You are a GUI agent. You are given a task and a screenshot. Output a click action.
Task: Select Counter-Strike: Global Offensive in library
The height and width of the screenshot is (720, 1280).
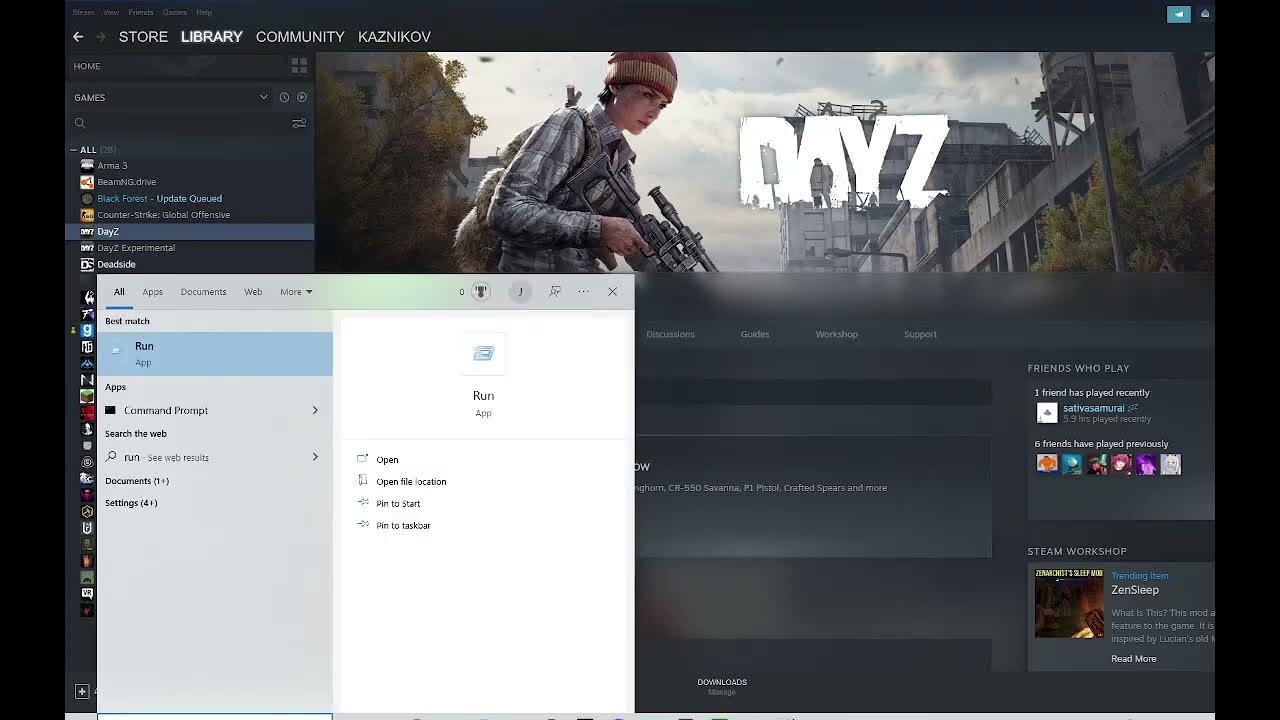(163, 215)
